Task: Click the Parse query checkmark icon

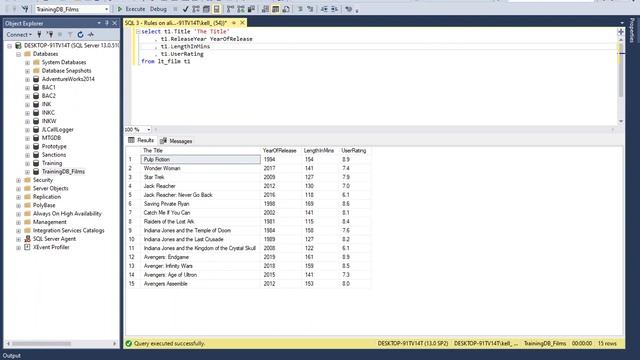Action: (x=186, y=9)
